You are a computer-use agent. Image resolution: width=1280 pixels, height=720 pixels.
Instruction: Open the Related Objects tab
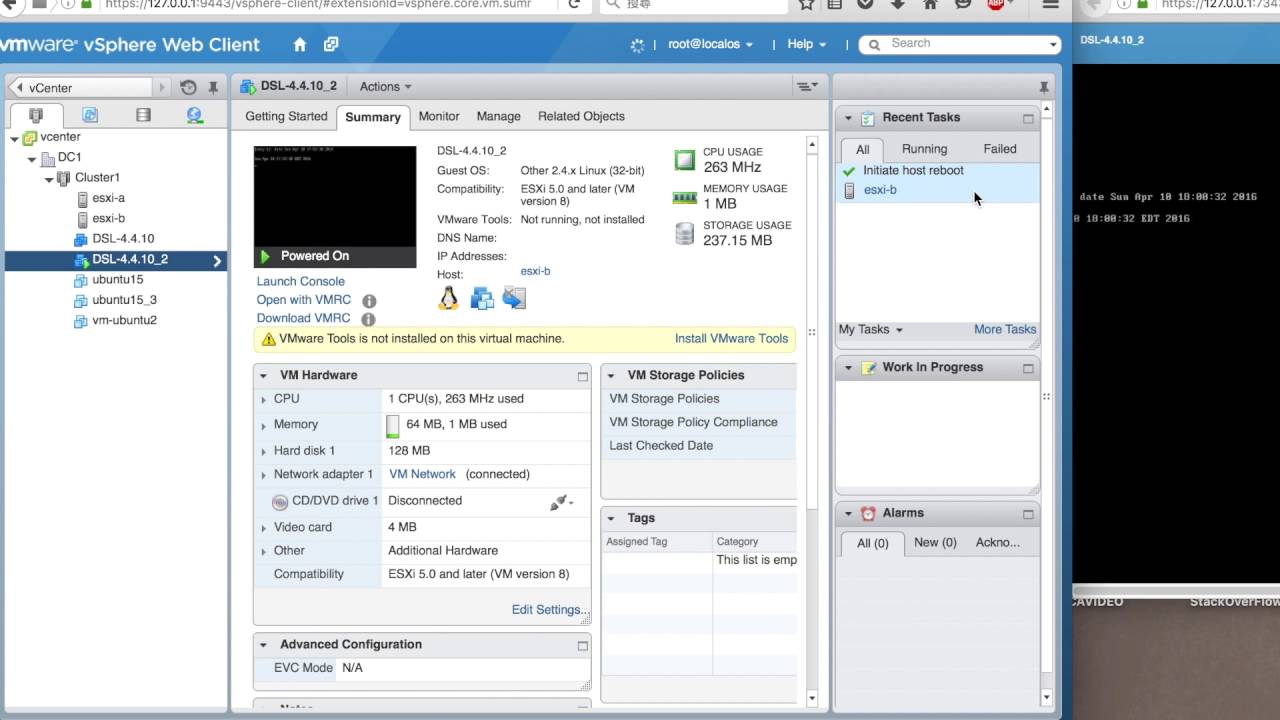pyautogui.click(x=581, y=116)
